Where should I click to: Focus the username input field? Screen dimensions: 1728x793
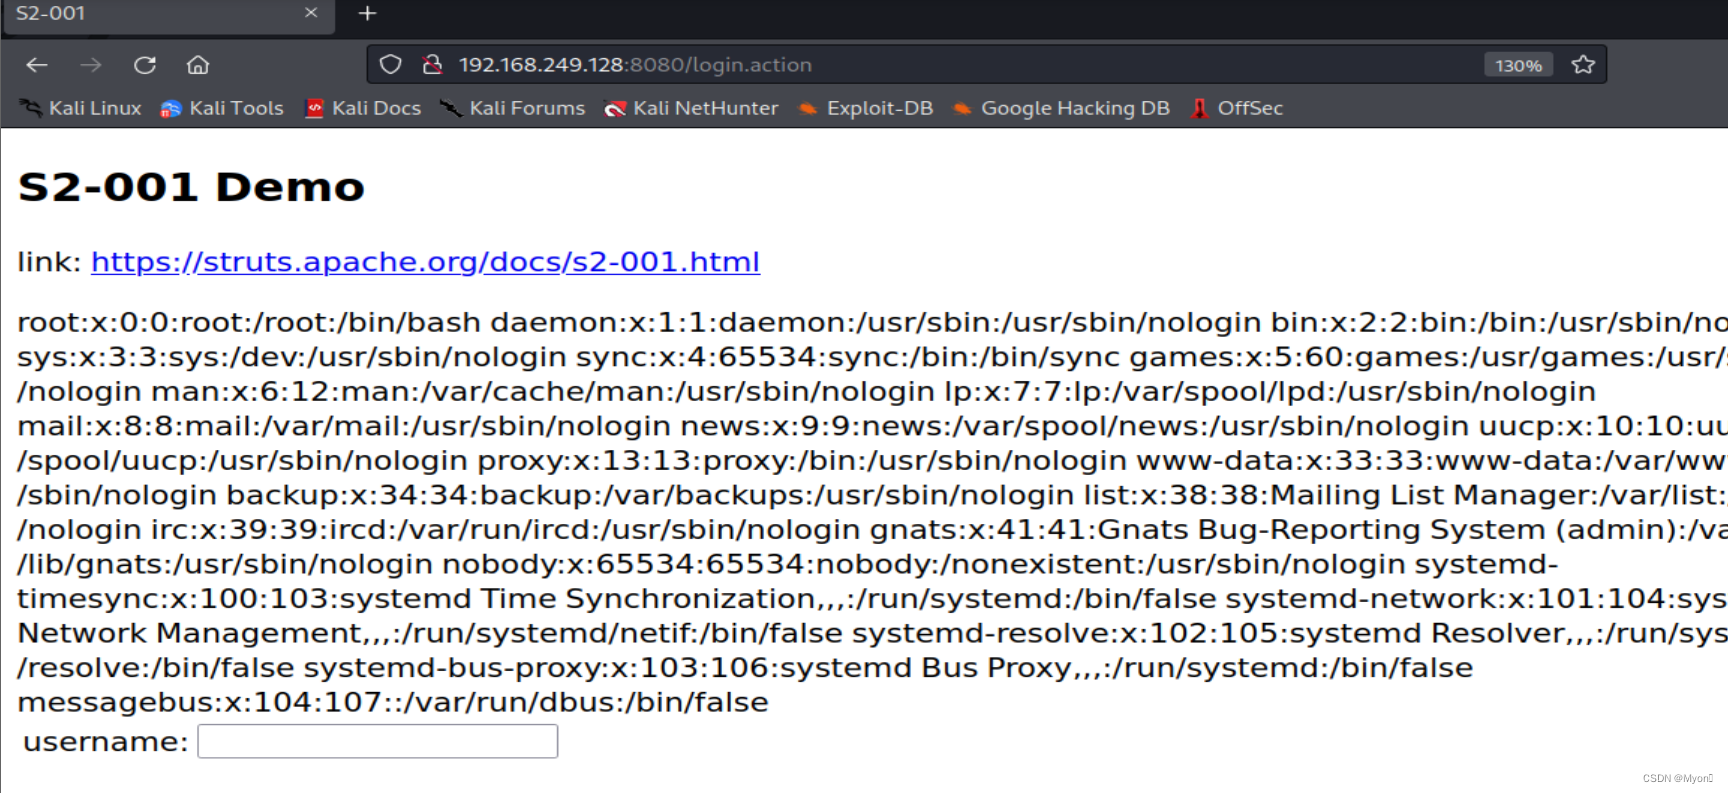(x=377, y=741)
